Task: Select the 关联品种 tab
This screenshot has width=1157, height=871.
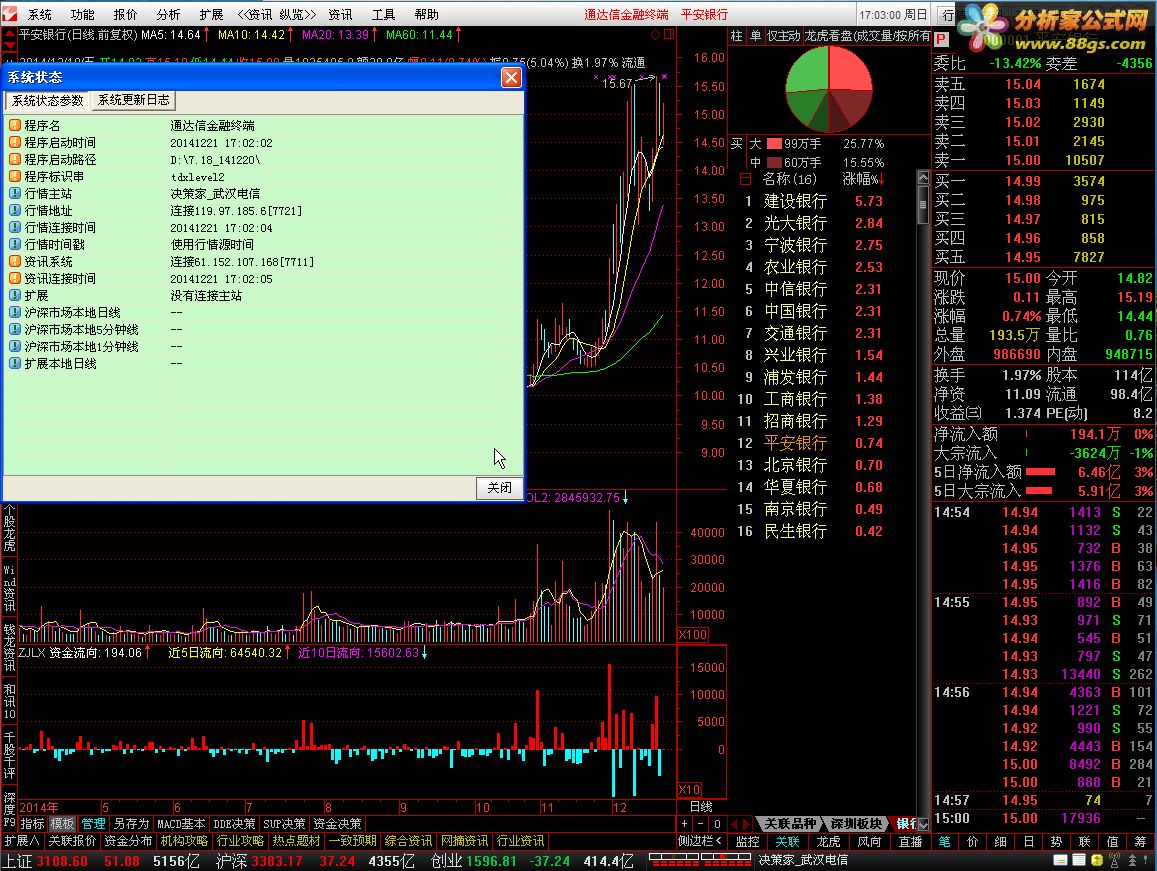Action: (790, 824)
